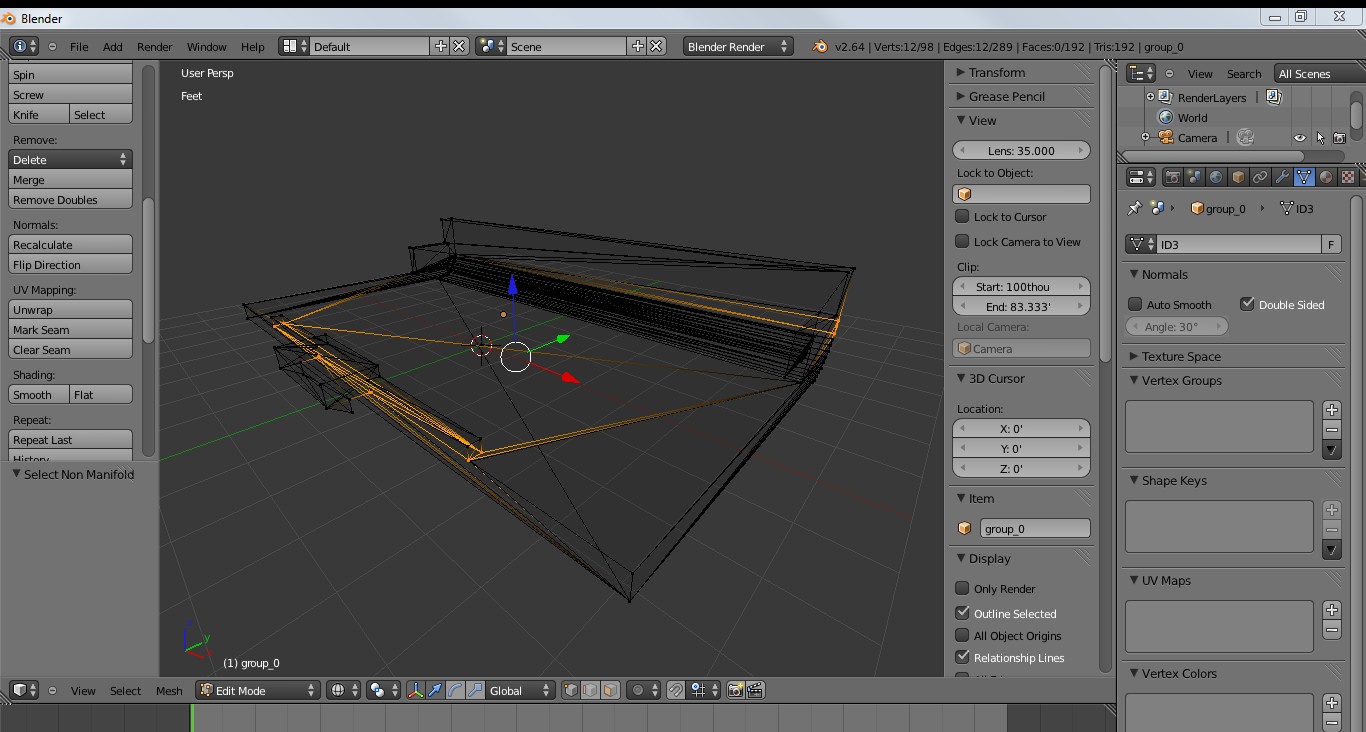Screen dimensions: 1366x732
Task: Click the RenderLayers data icon in outliner
Action: 1274,97
